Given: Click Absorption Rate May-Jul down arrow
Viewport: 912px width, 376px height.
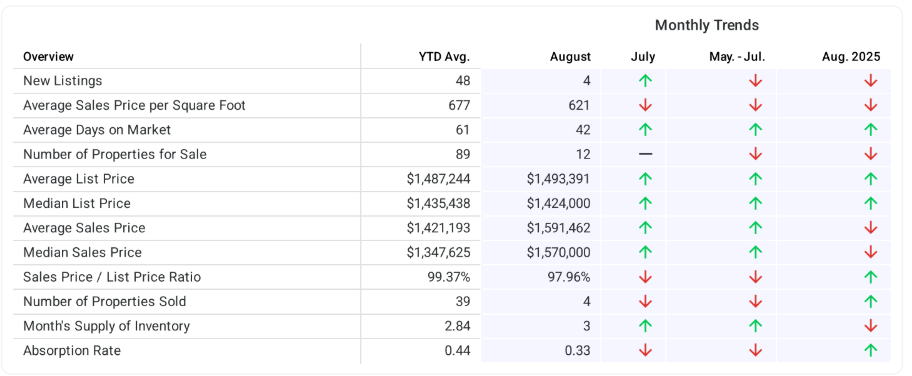Looking at the screenshot, I should (x=755, y=350).
